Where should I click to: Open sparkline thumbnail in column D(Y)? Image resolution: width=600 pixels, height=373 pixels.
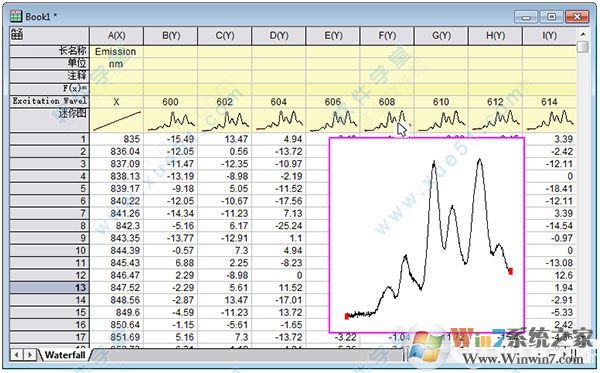279,121
